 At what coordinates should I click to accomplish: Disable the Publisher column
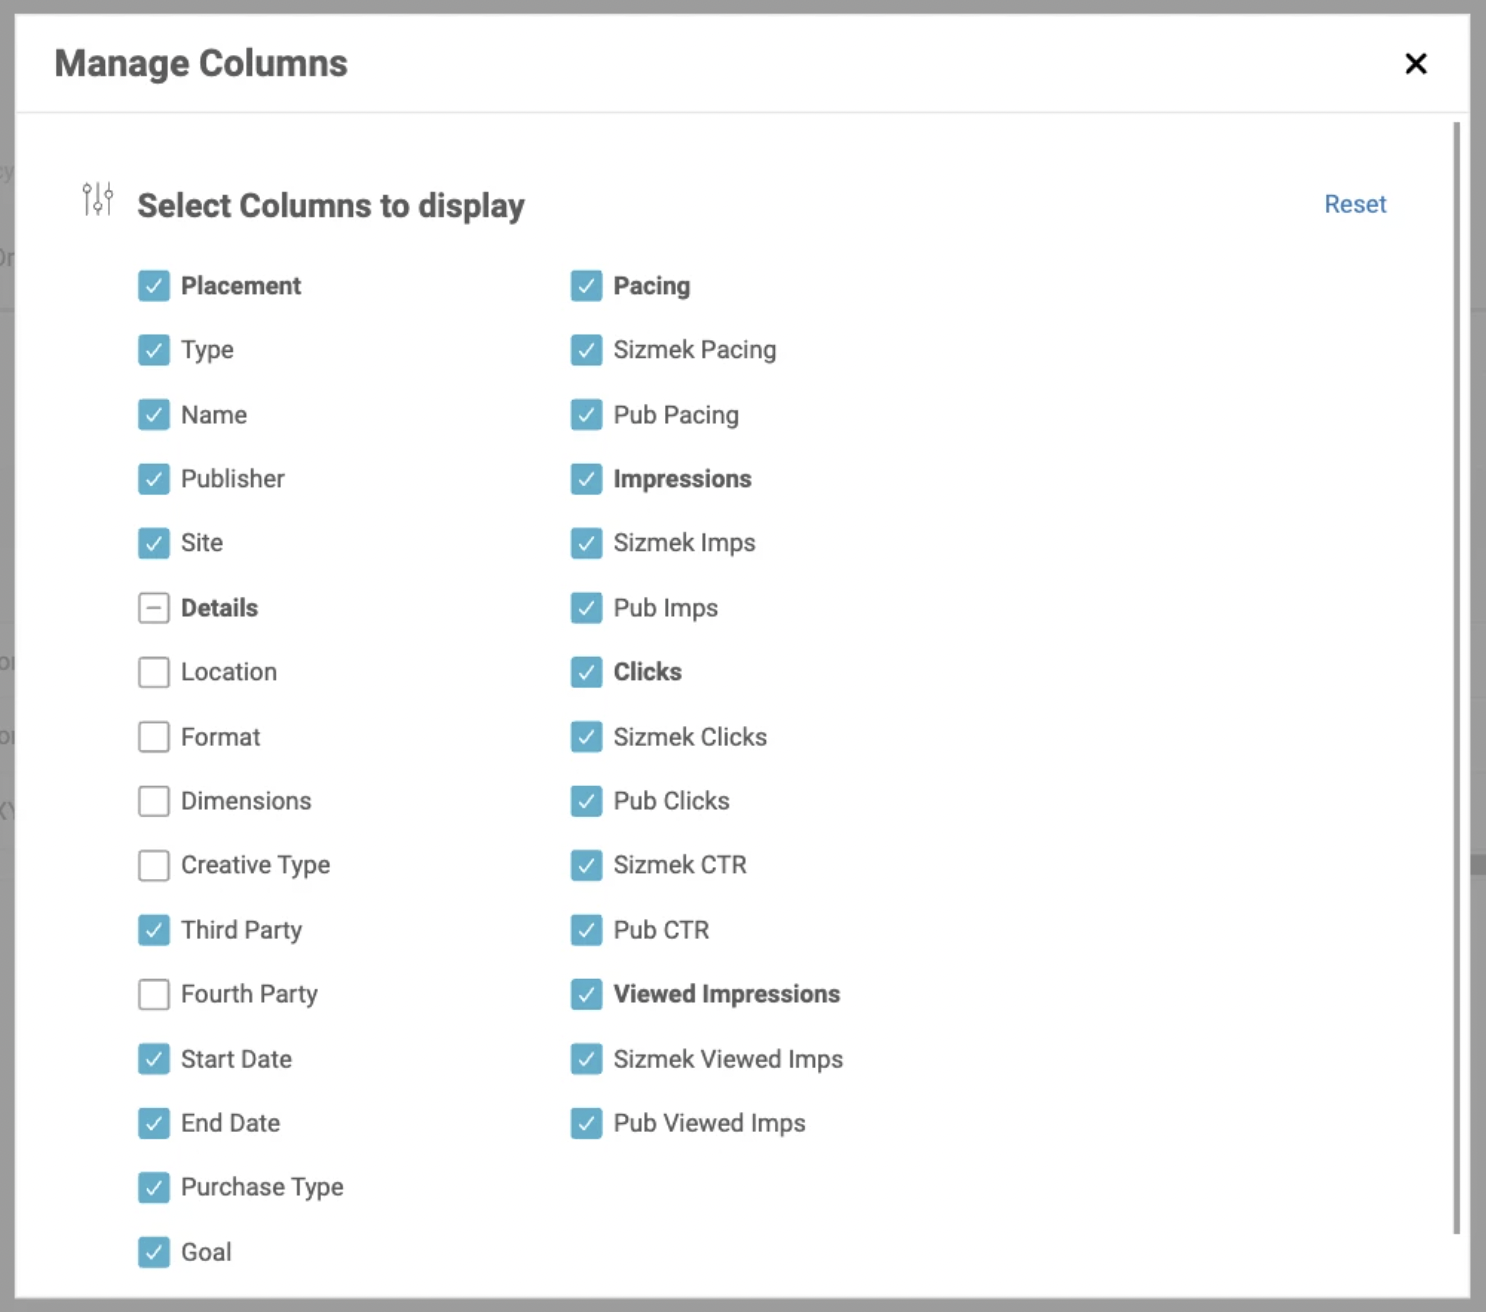(x=154, y=479)
